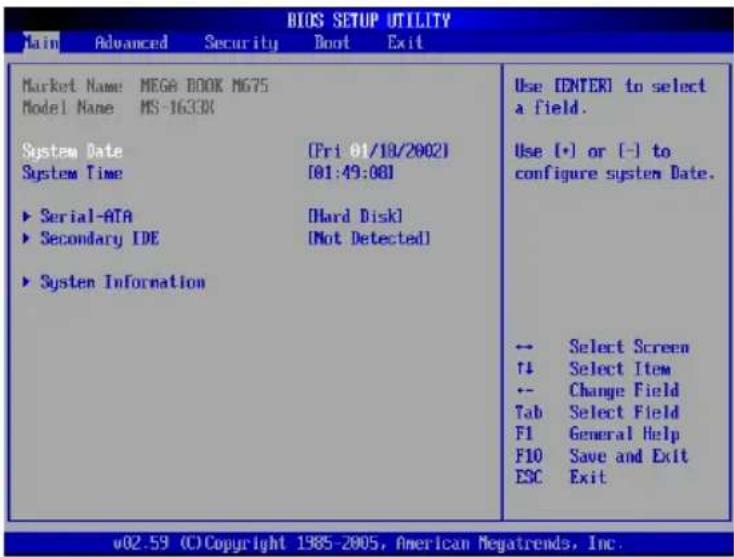
Task: Click the BIOS SETUP UTILITY title
Action: pyautogui.click(x=369, y=21)
